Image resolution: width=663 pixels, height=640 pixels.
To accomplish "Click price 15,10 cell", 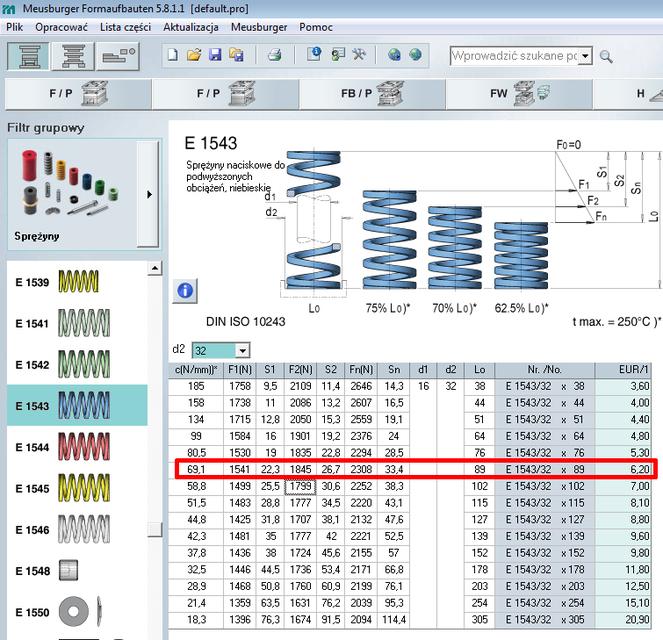I will 623,603.
